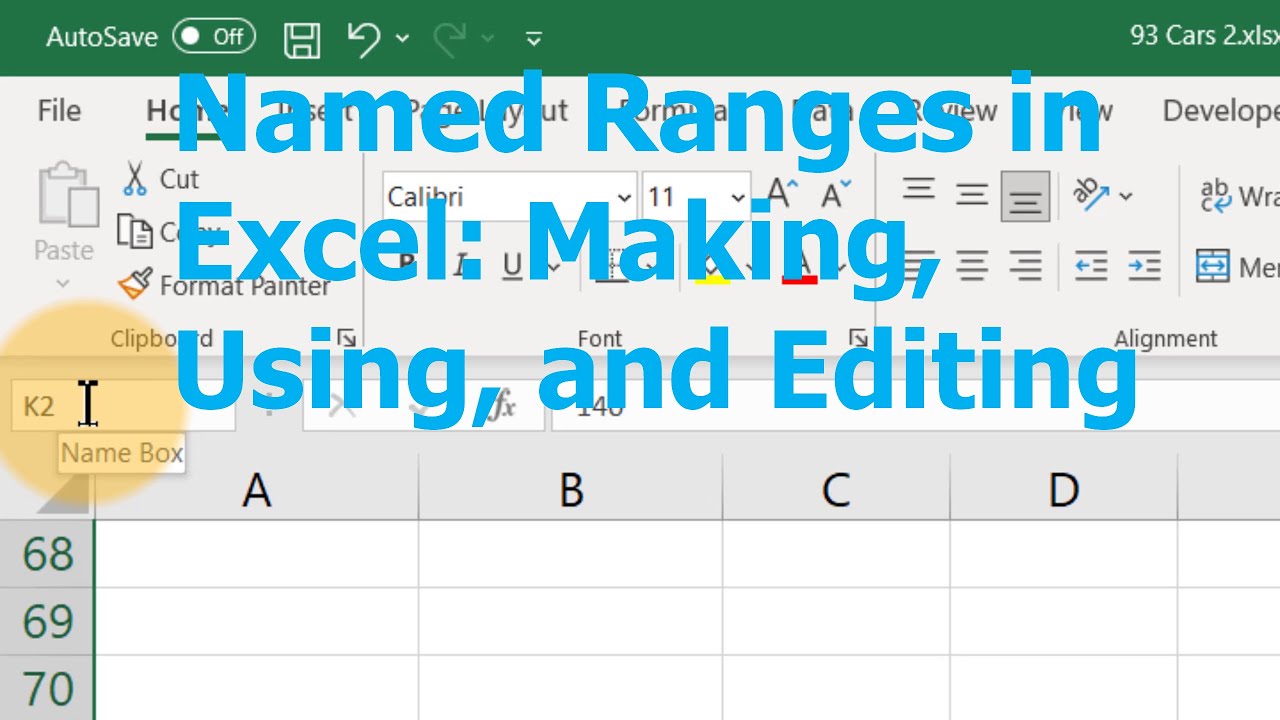Center cell text horizontally
Image resolution: width=1280 pixels, height=720 pixels.
click(x=972, y=266)
